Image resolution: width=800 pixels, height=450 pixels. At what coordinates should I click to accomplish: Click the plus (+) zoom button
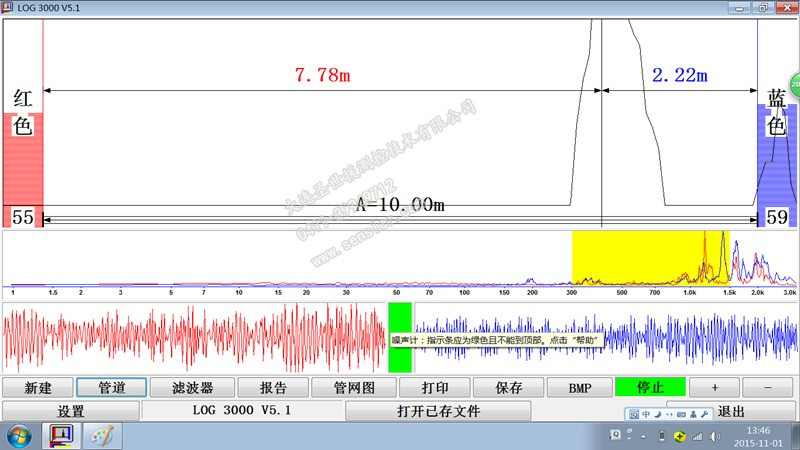tap(713, 387)
